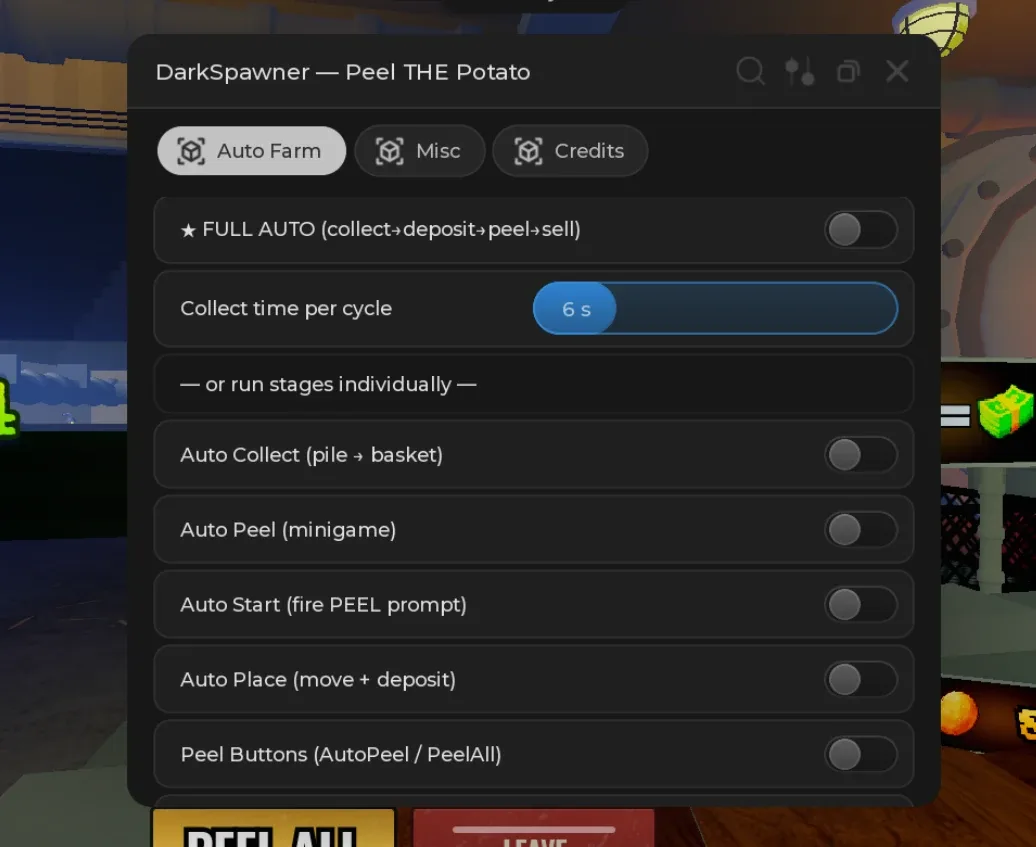Image resolution: width=1036 pixels, height=847 pixels.
Task: Click the green cash stack icon in game
Action: [x=1006, y=413]
